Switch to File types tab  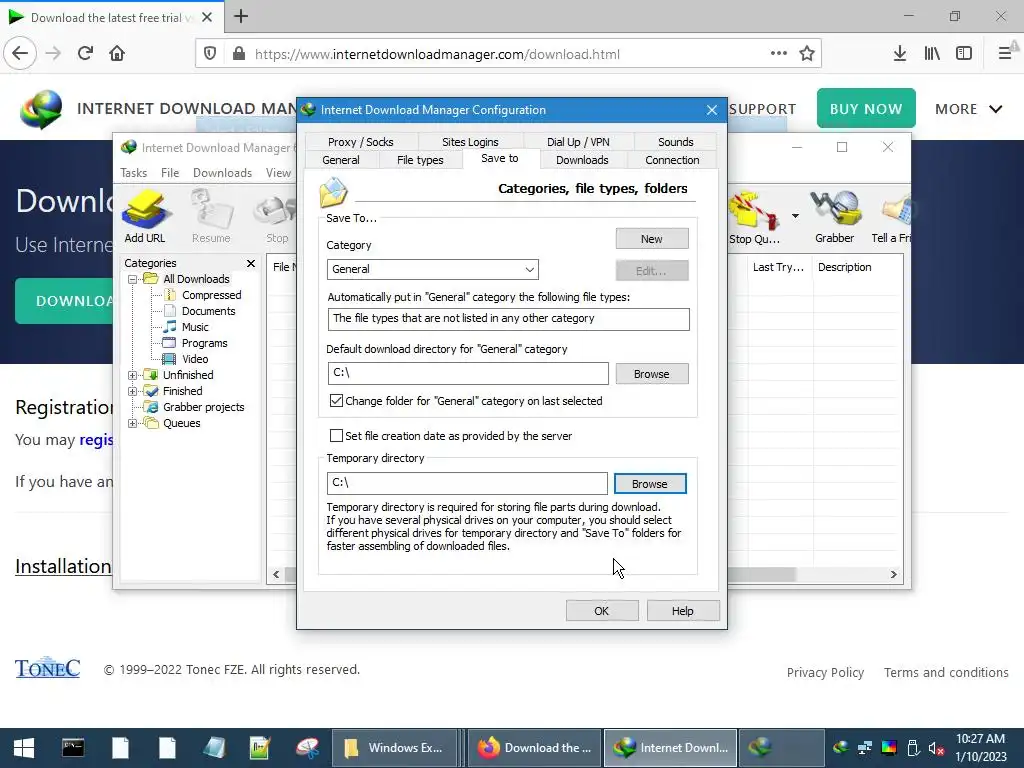tap(420, 160)
